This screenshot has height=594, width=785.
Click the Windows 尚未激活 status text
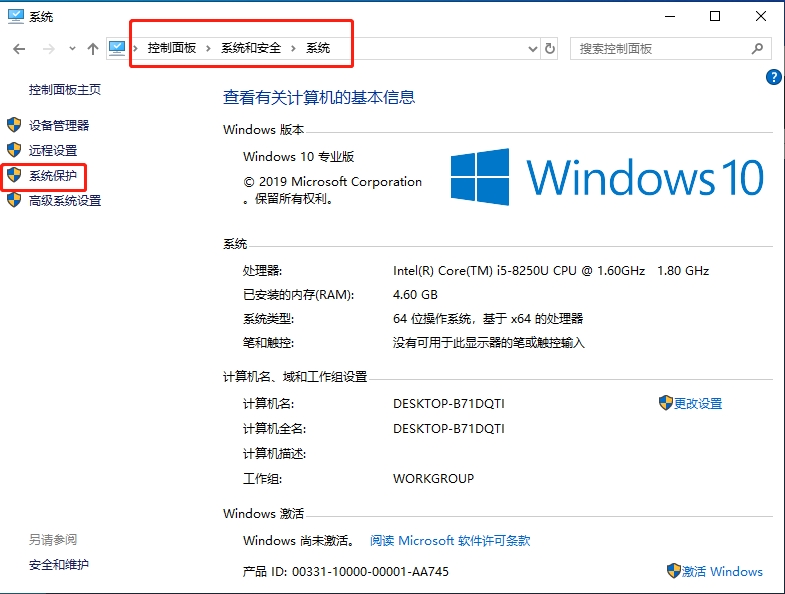pos(299,540)
